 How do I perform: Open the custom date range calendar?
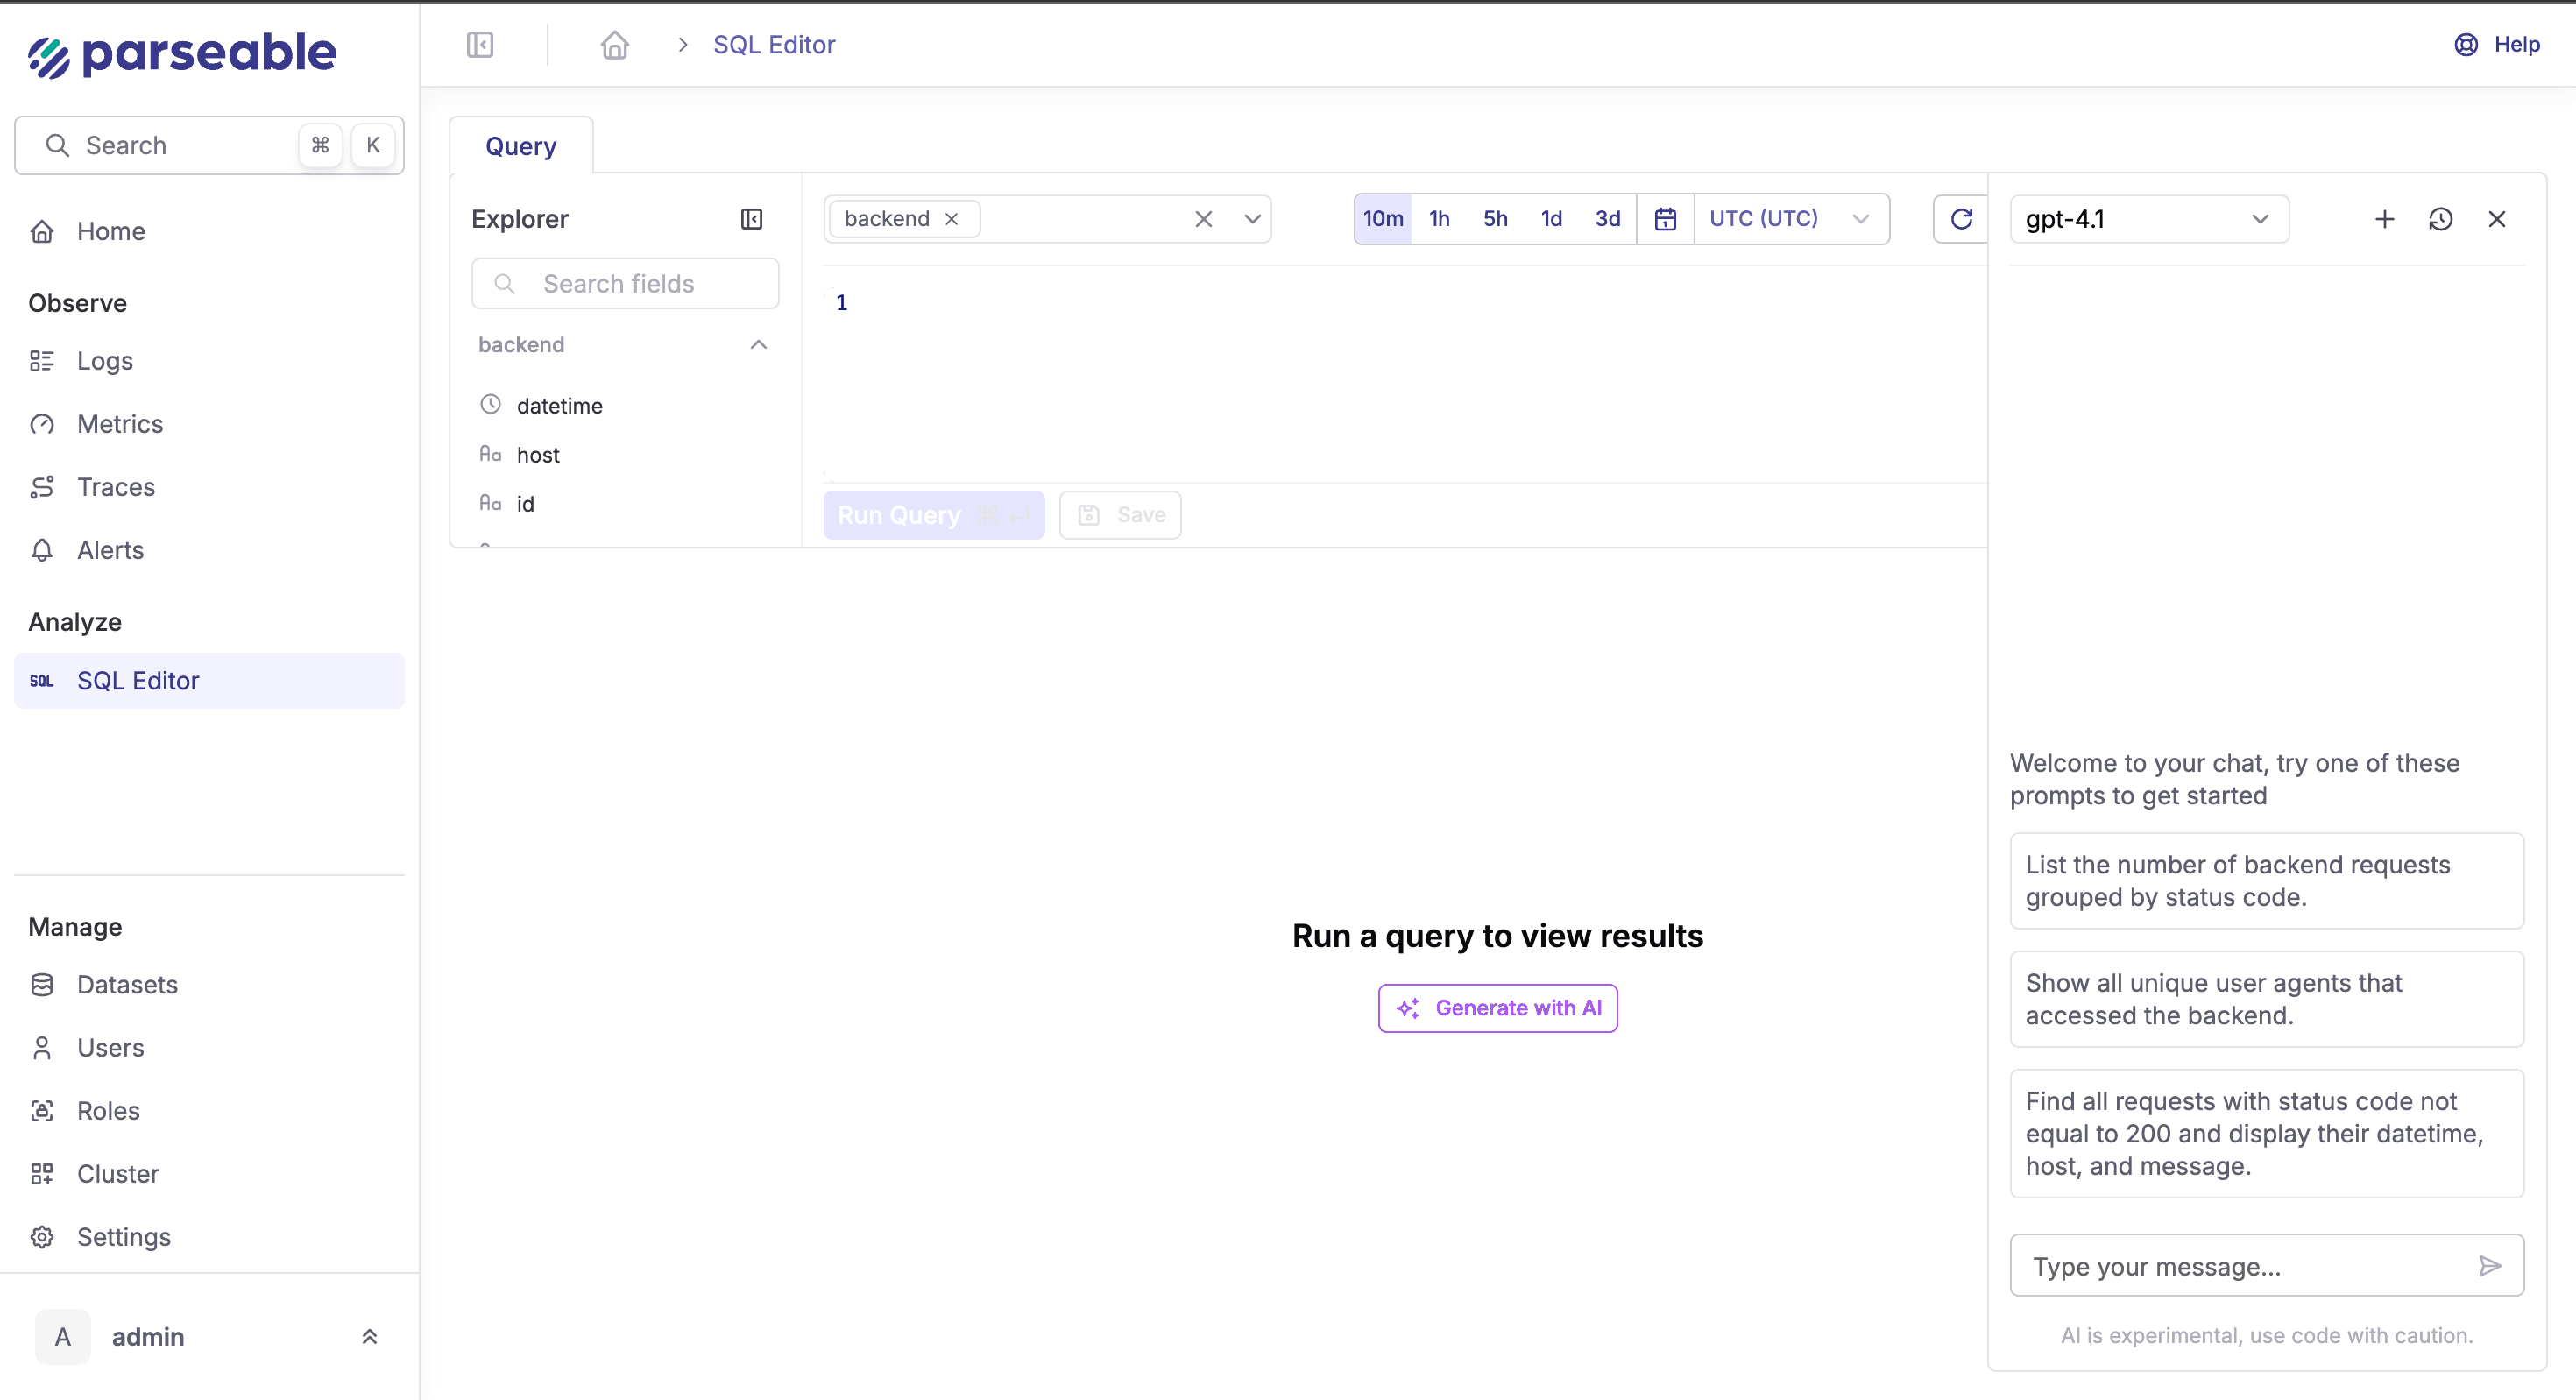click(1665, 219)
